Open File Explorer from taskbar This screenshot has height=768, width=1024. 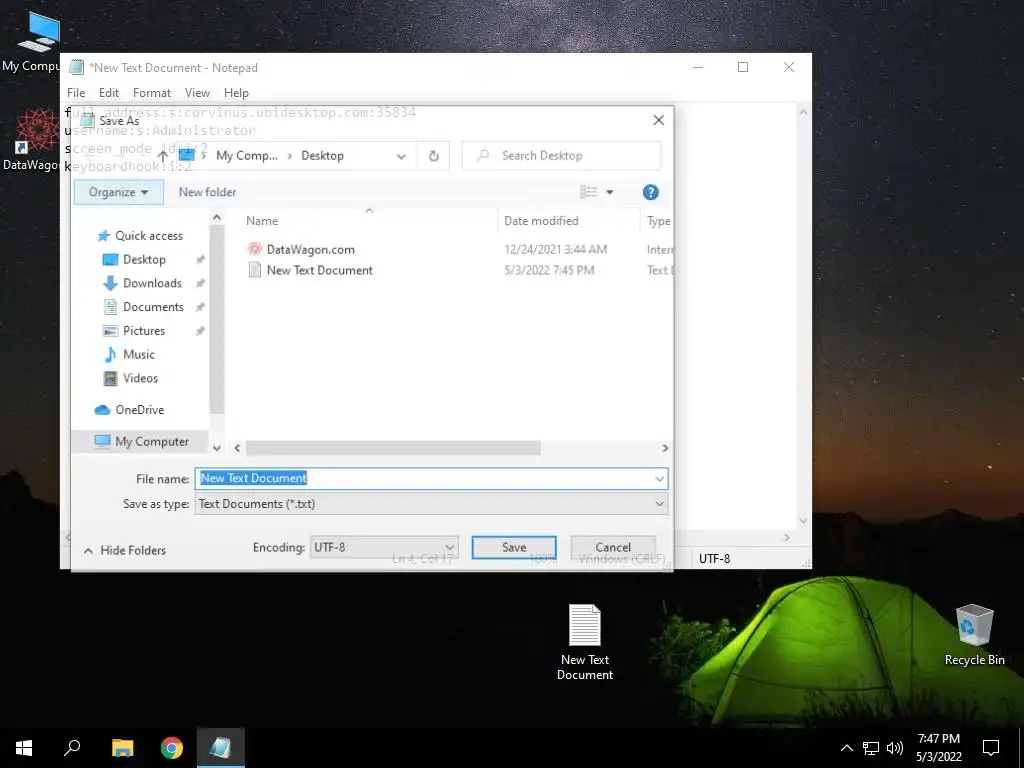122,748
